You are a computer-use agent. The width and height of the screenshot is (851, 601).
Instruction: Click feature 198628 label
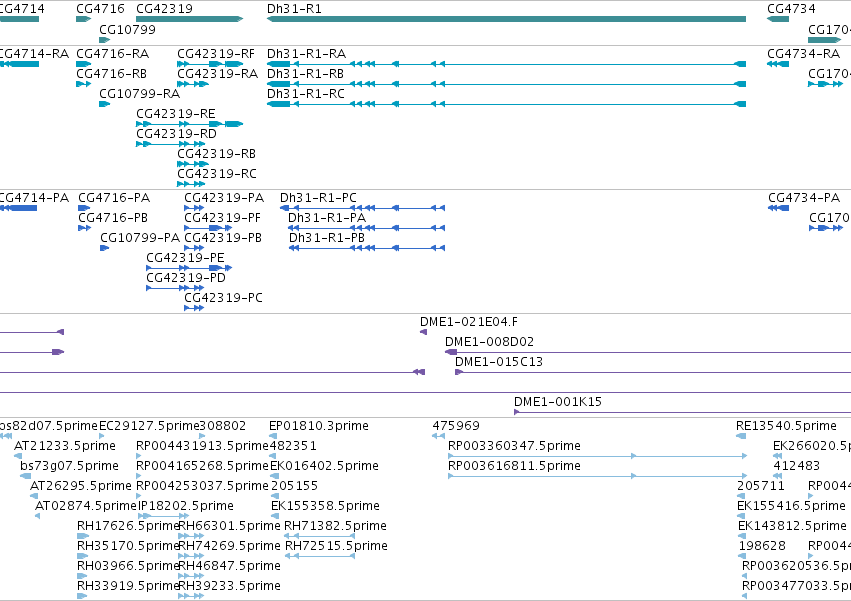762,547
